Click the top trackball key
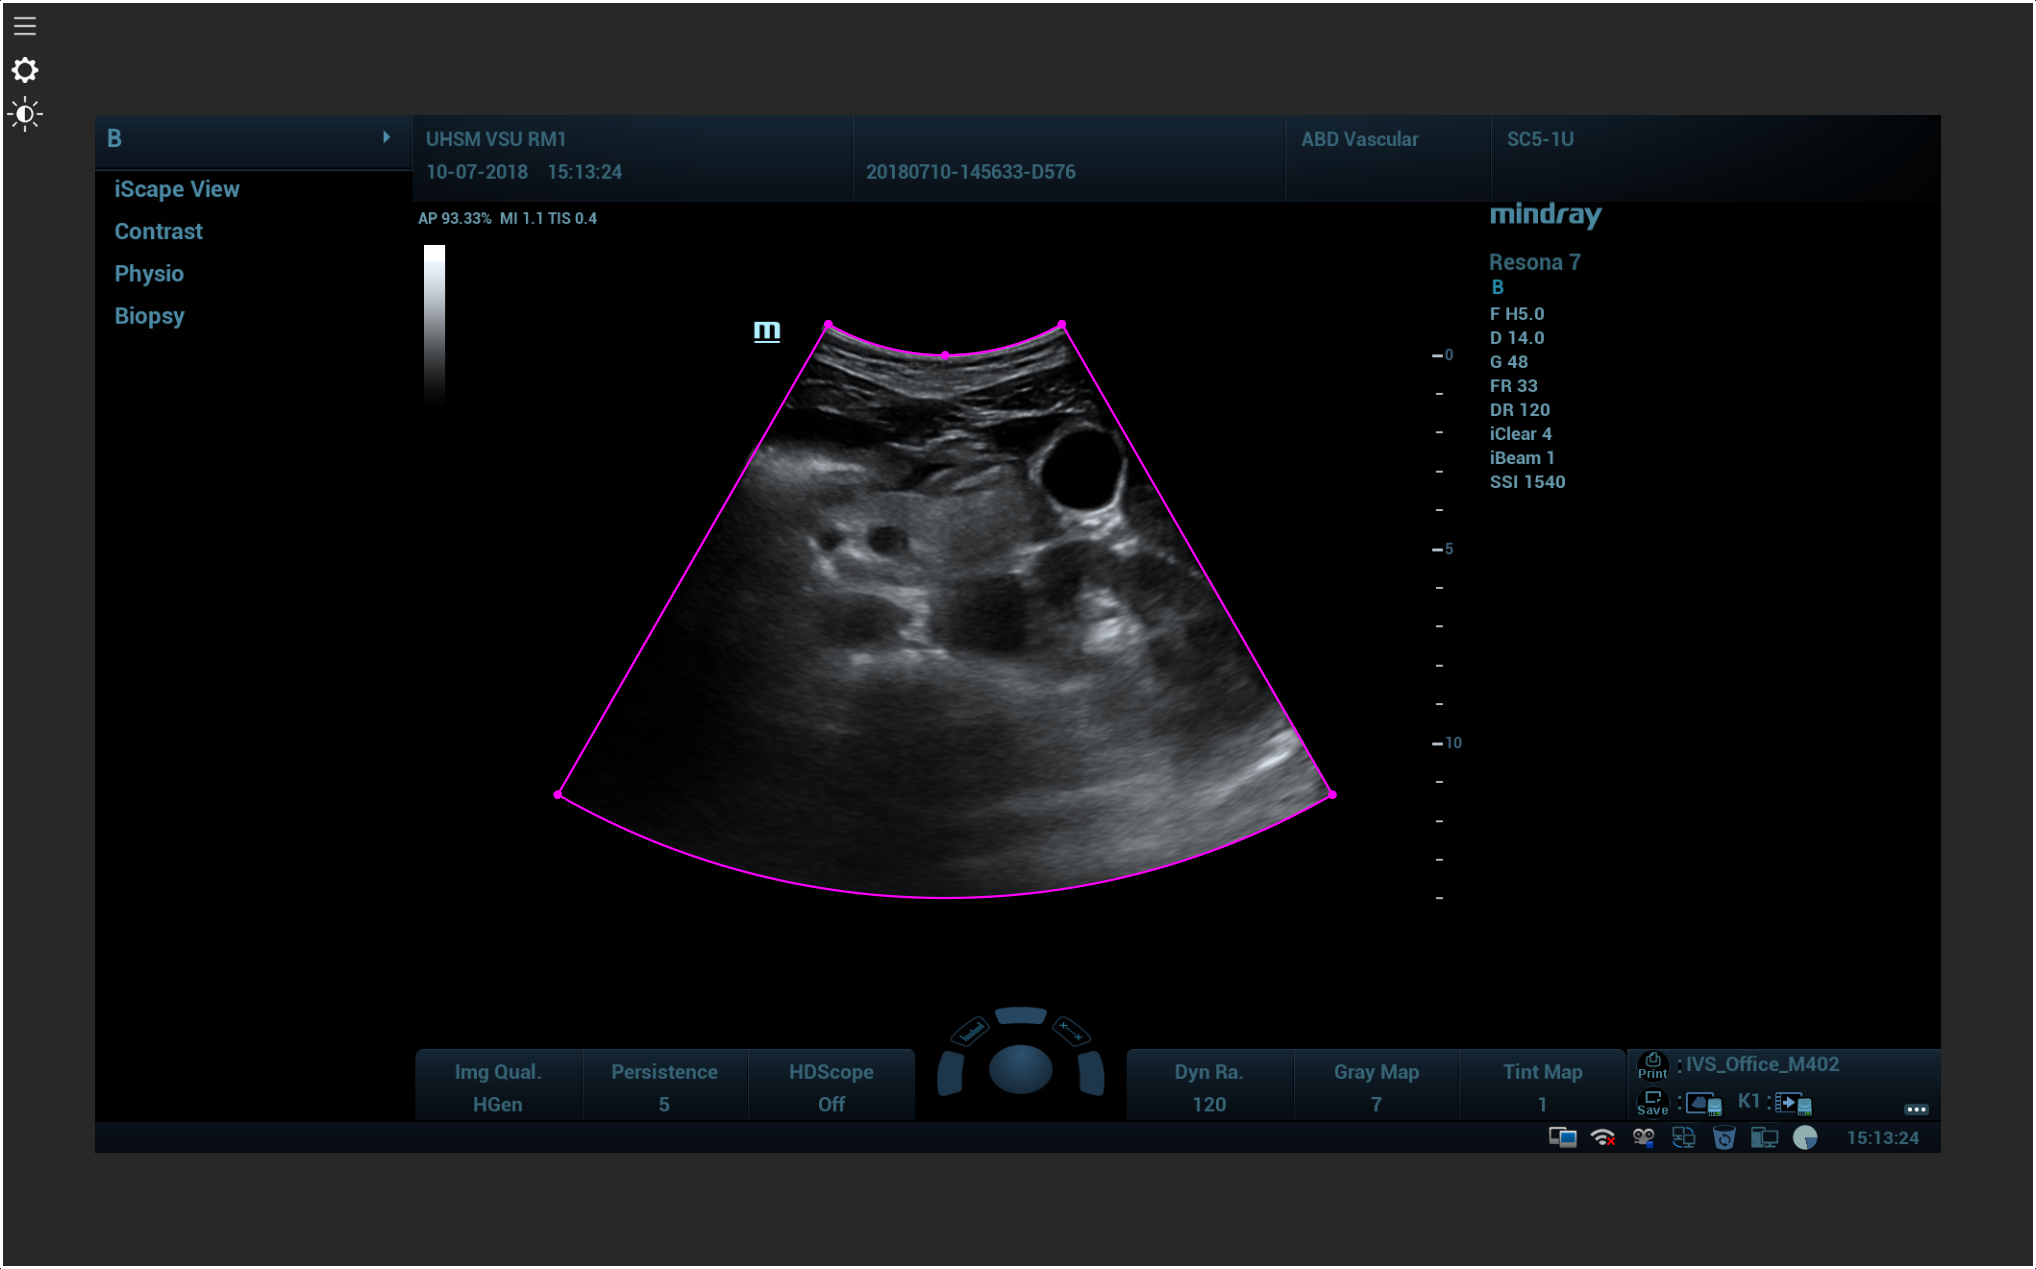This screenshot has height=1269, width=2036. (x=1020, y=1016)
